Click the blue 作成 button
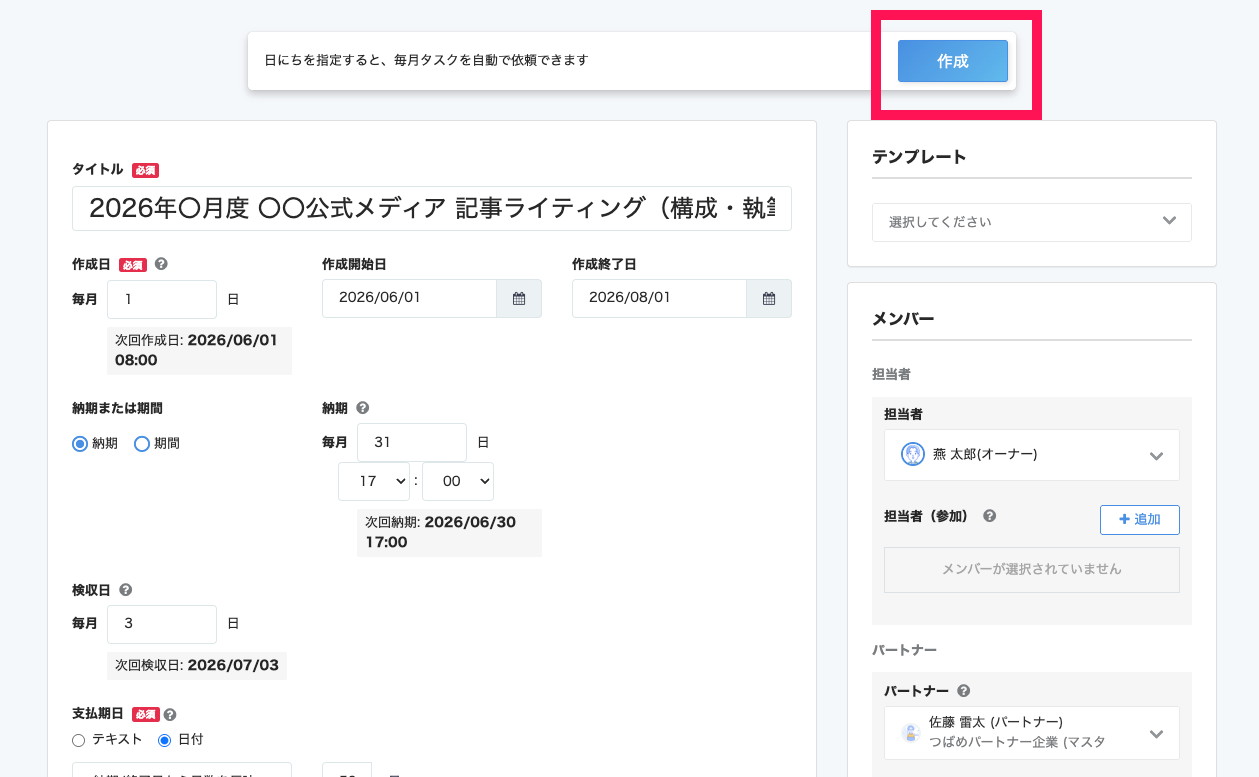The height and width of the screenshot is (777, 1259). [952, 61]
